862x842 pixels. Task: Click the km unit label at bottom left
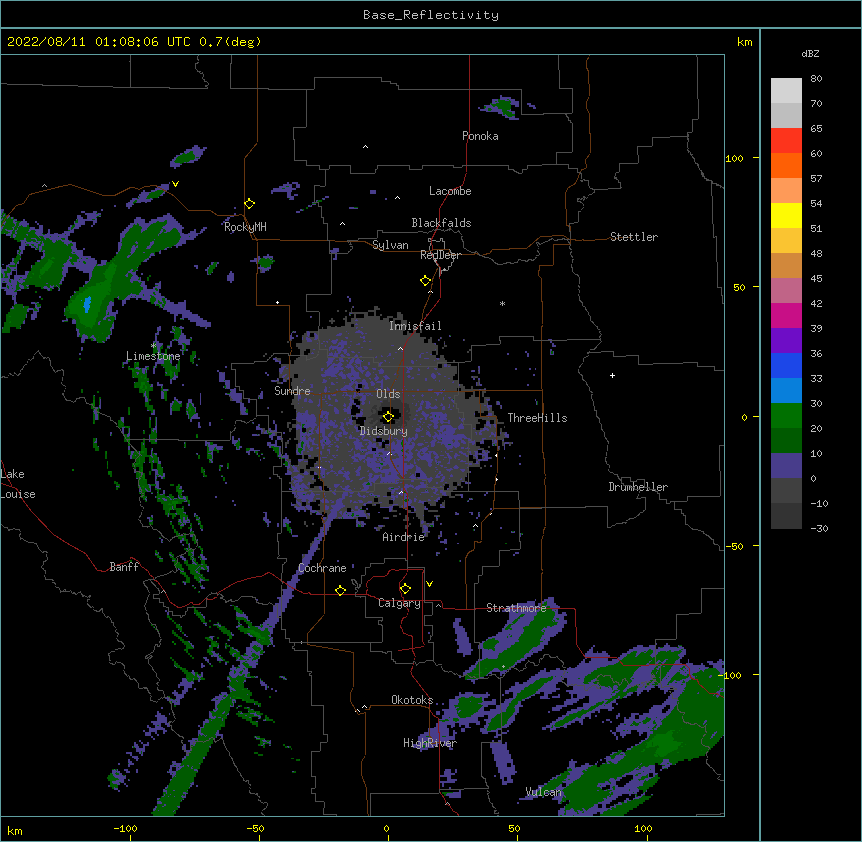click(15, 830)
